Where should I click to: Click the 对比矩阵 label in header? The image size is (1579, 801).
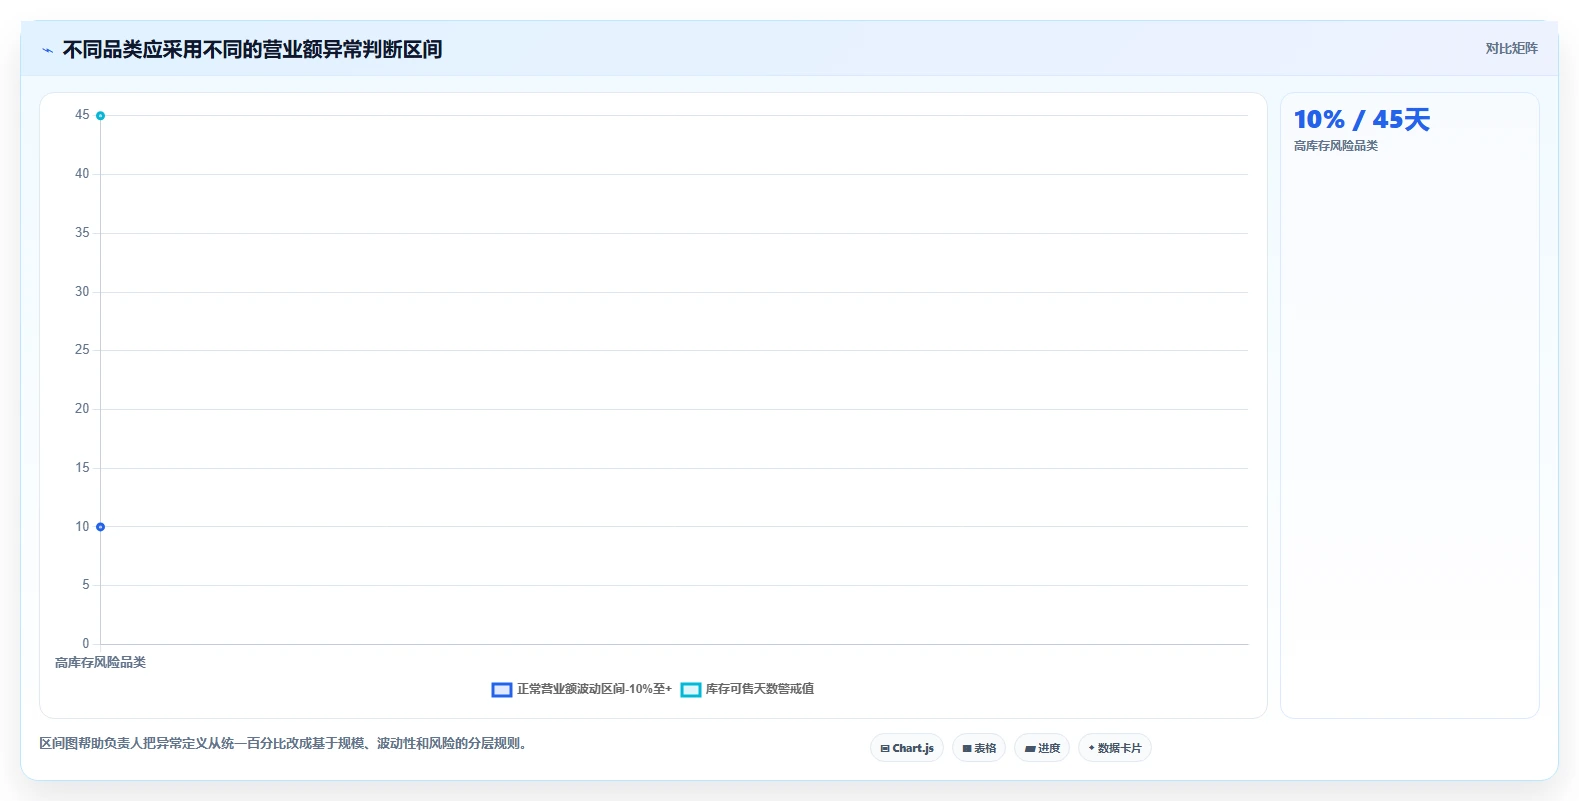(1511, 48)
